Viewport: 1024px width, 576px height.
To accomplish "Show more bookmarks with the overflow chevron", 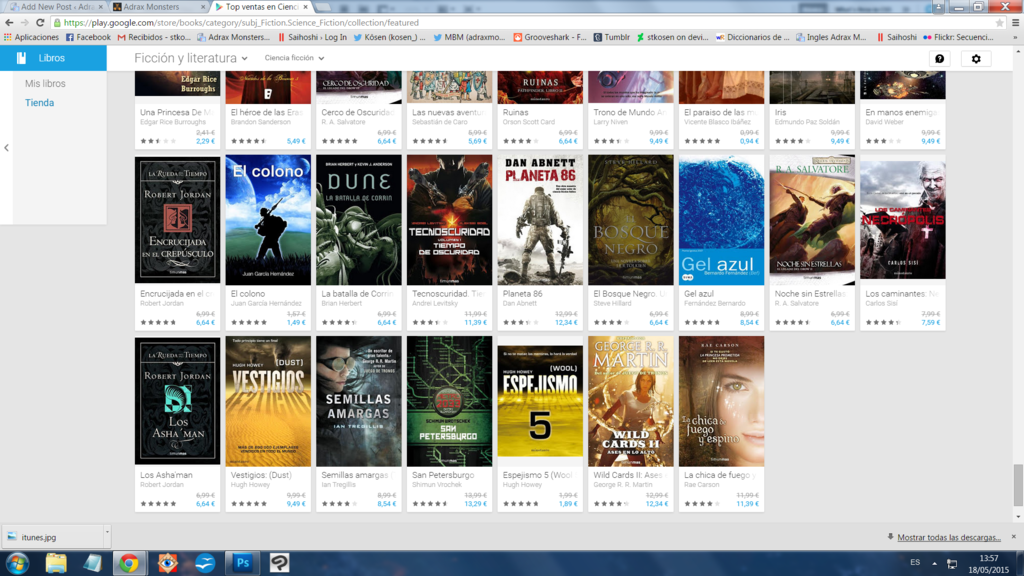I will tap(1016, 37).
